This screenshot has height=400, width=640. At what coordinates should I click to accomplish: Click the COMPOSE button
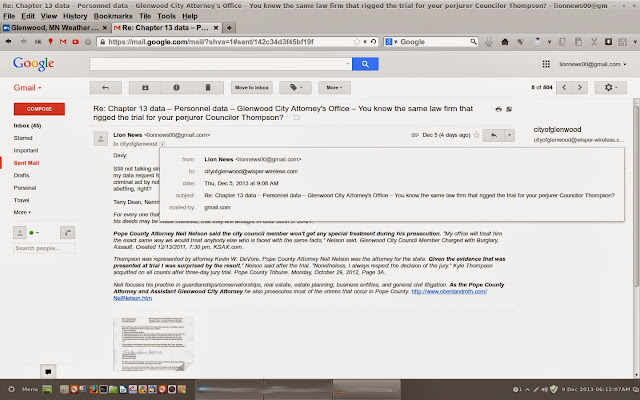tap(39, 109)
